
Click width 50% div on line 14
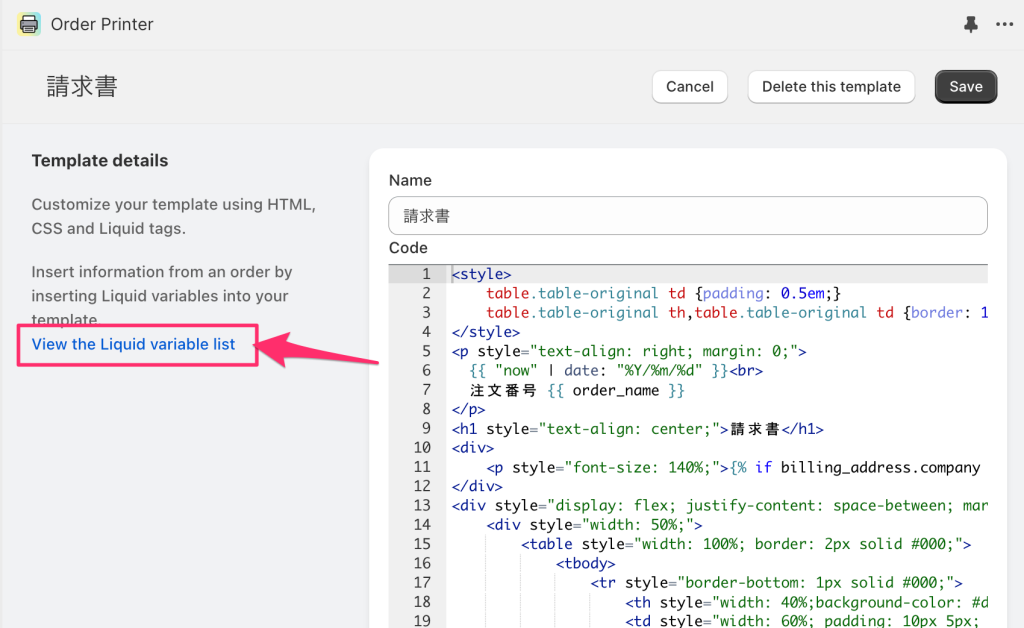click(594, 525)
